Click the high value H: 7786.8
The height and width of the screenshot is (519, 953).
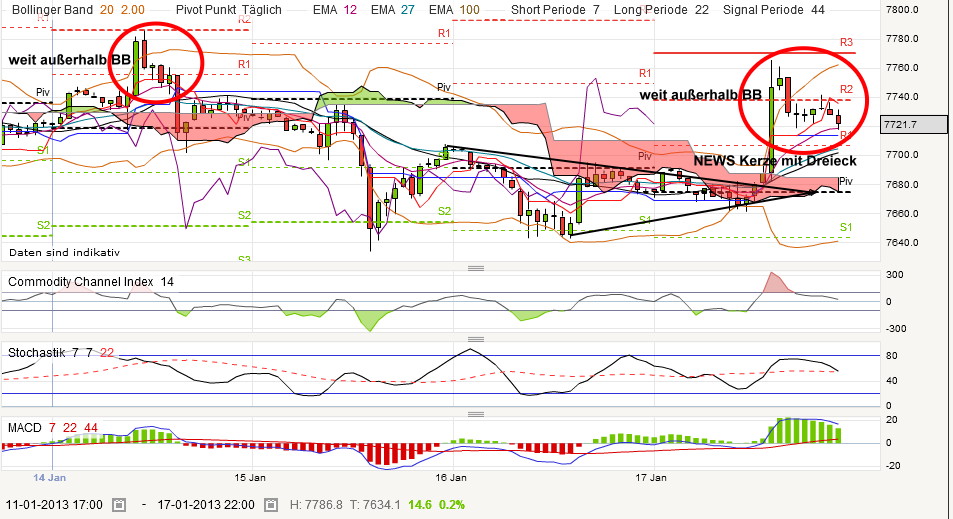pos(315,505)
